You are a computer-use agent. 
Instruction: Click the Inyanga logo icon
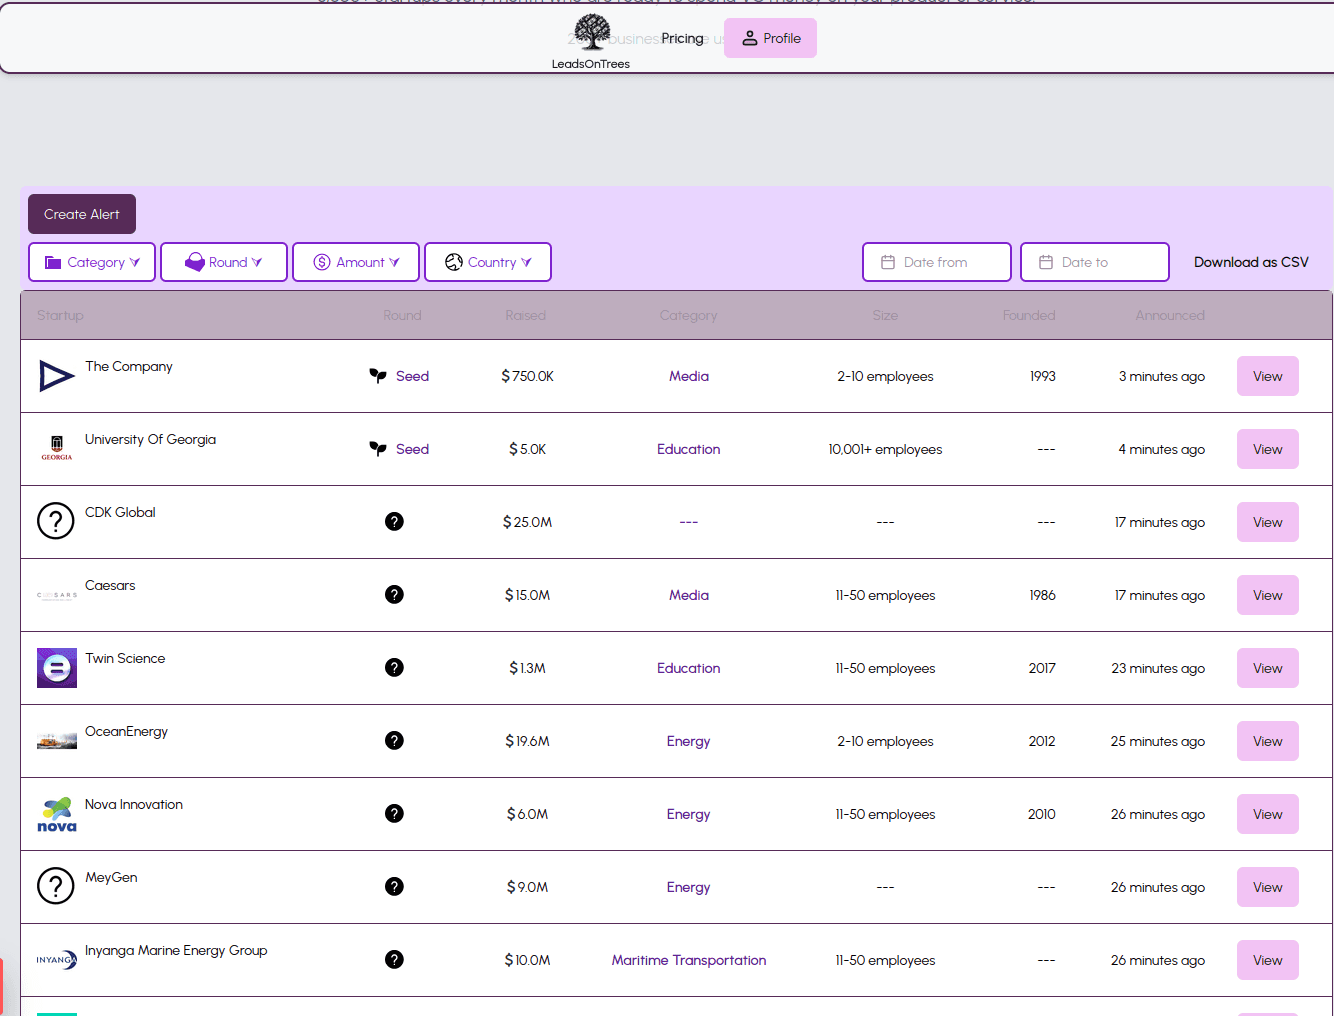(x=57, y=960)
